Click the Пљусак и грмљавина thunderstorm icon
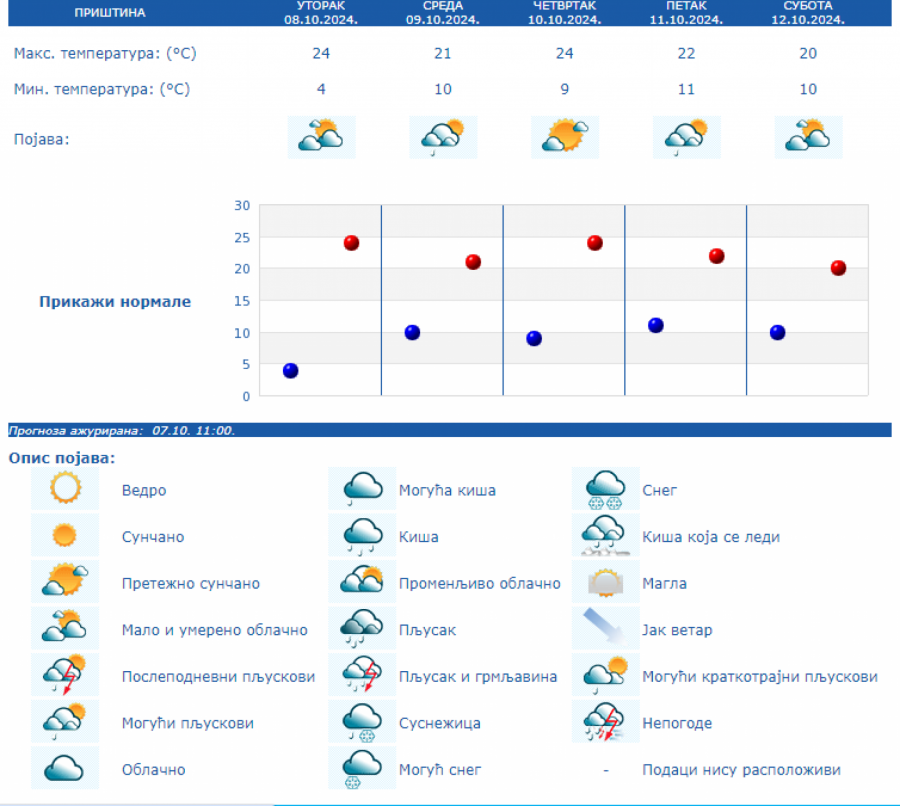 [x=362, y=676]
